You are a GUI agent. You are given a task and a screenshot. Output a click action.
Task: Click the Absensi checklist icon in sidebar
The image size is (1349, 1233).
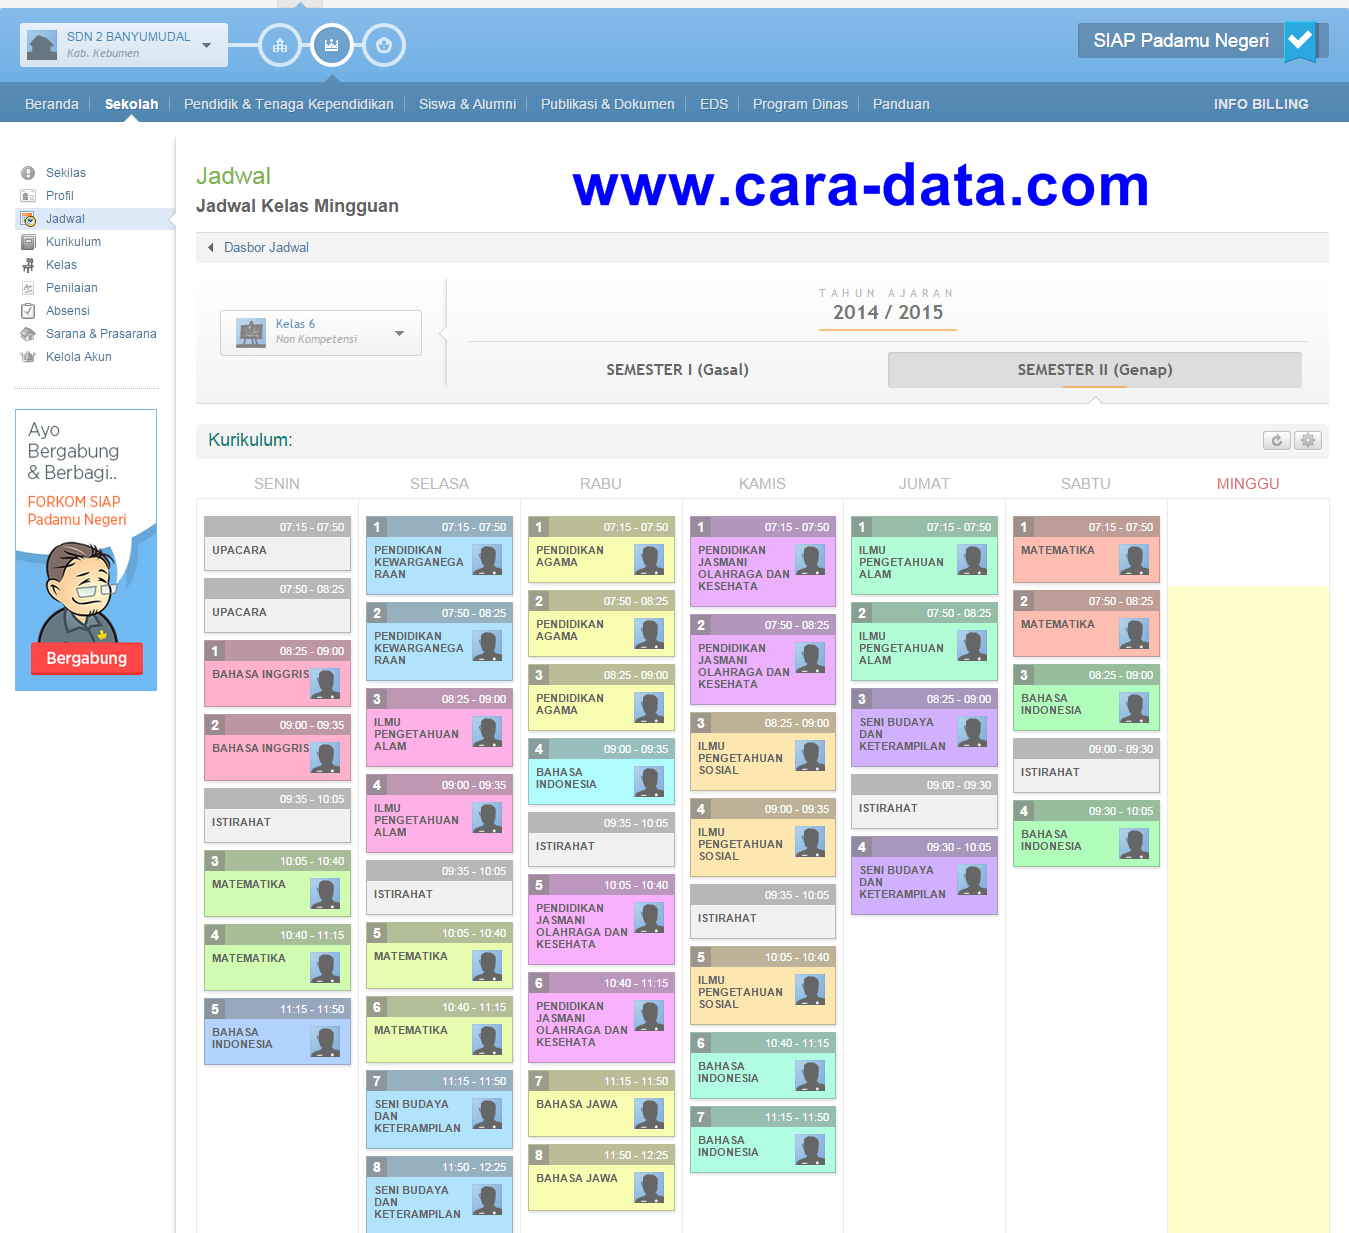point(29,310)
